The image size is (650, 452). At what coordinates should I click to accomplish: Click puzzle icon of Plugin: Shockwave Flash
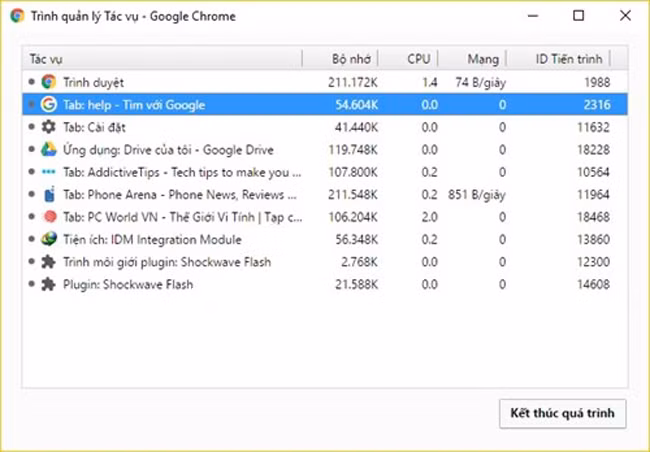tap(48, 284)
